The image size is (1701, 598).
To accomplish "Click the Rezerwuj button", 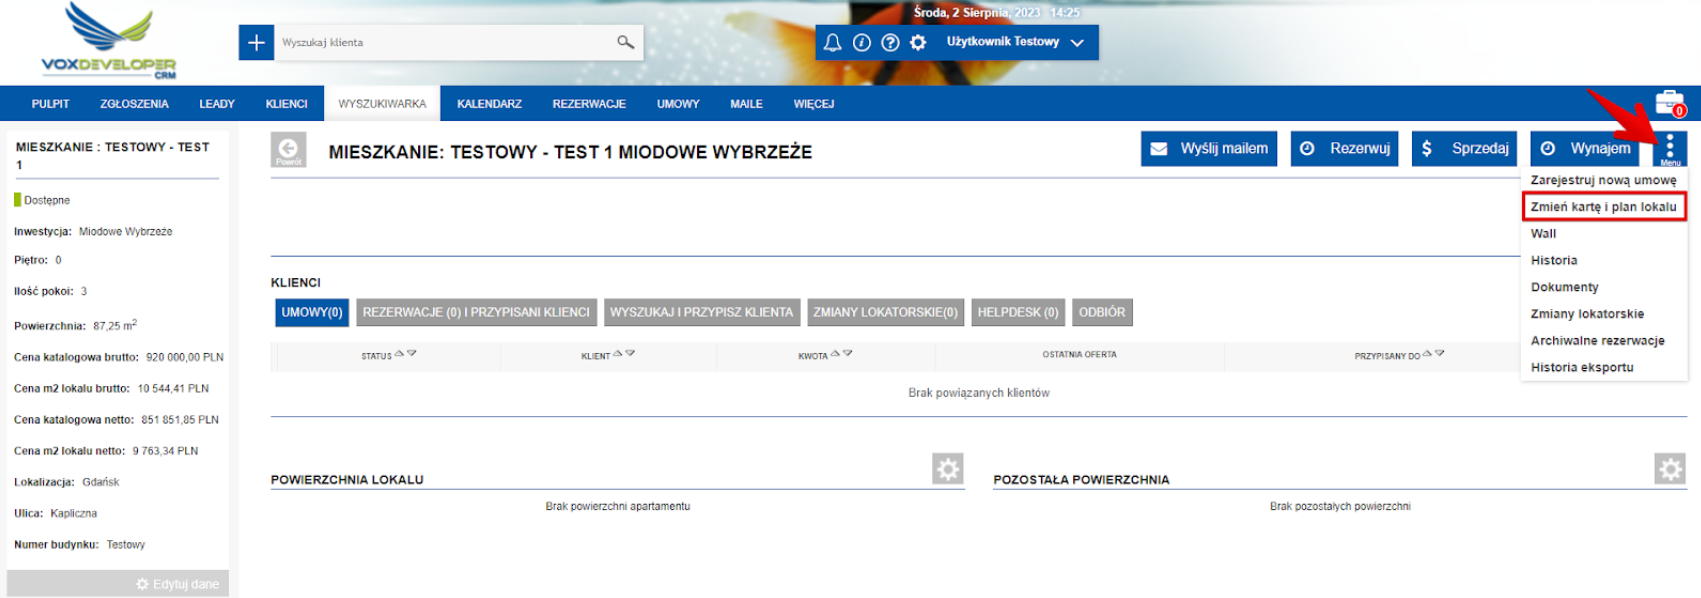I will point(1344,148).
